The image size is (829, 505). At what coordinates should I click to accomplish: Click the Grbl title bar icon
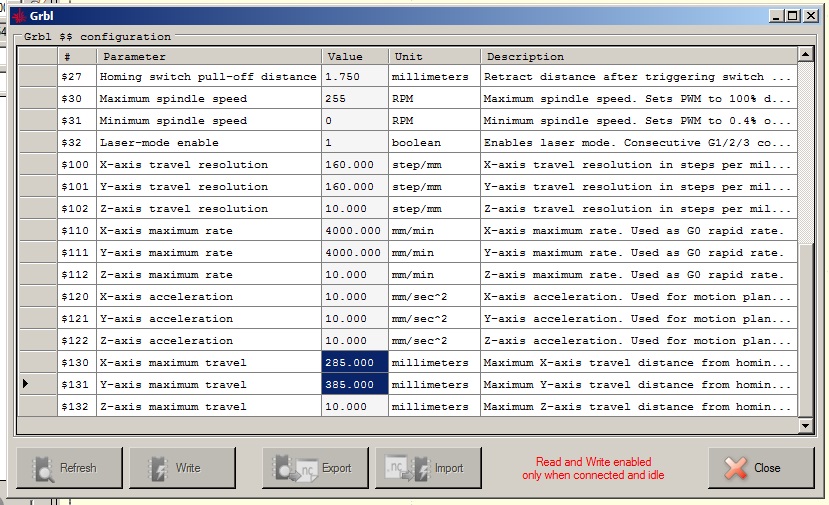click(19, 16)
